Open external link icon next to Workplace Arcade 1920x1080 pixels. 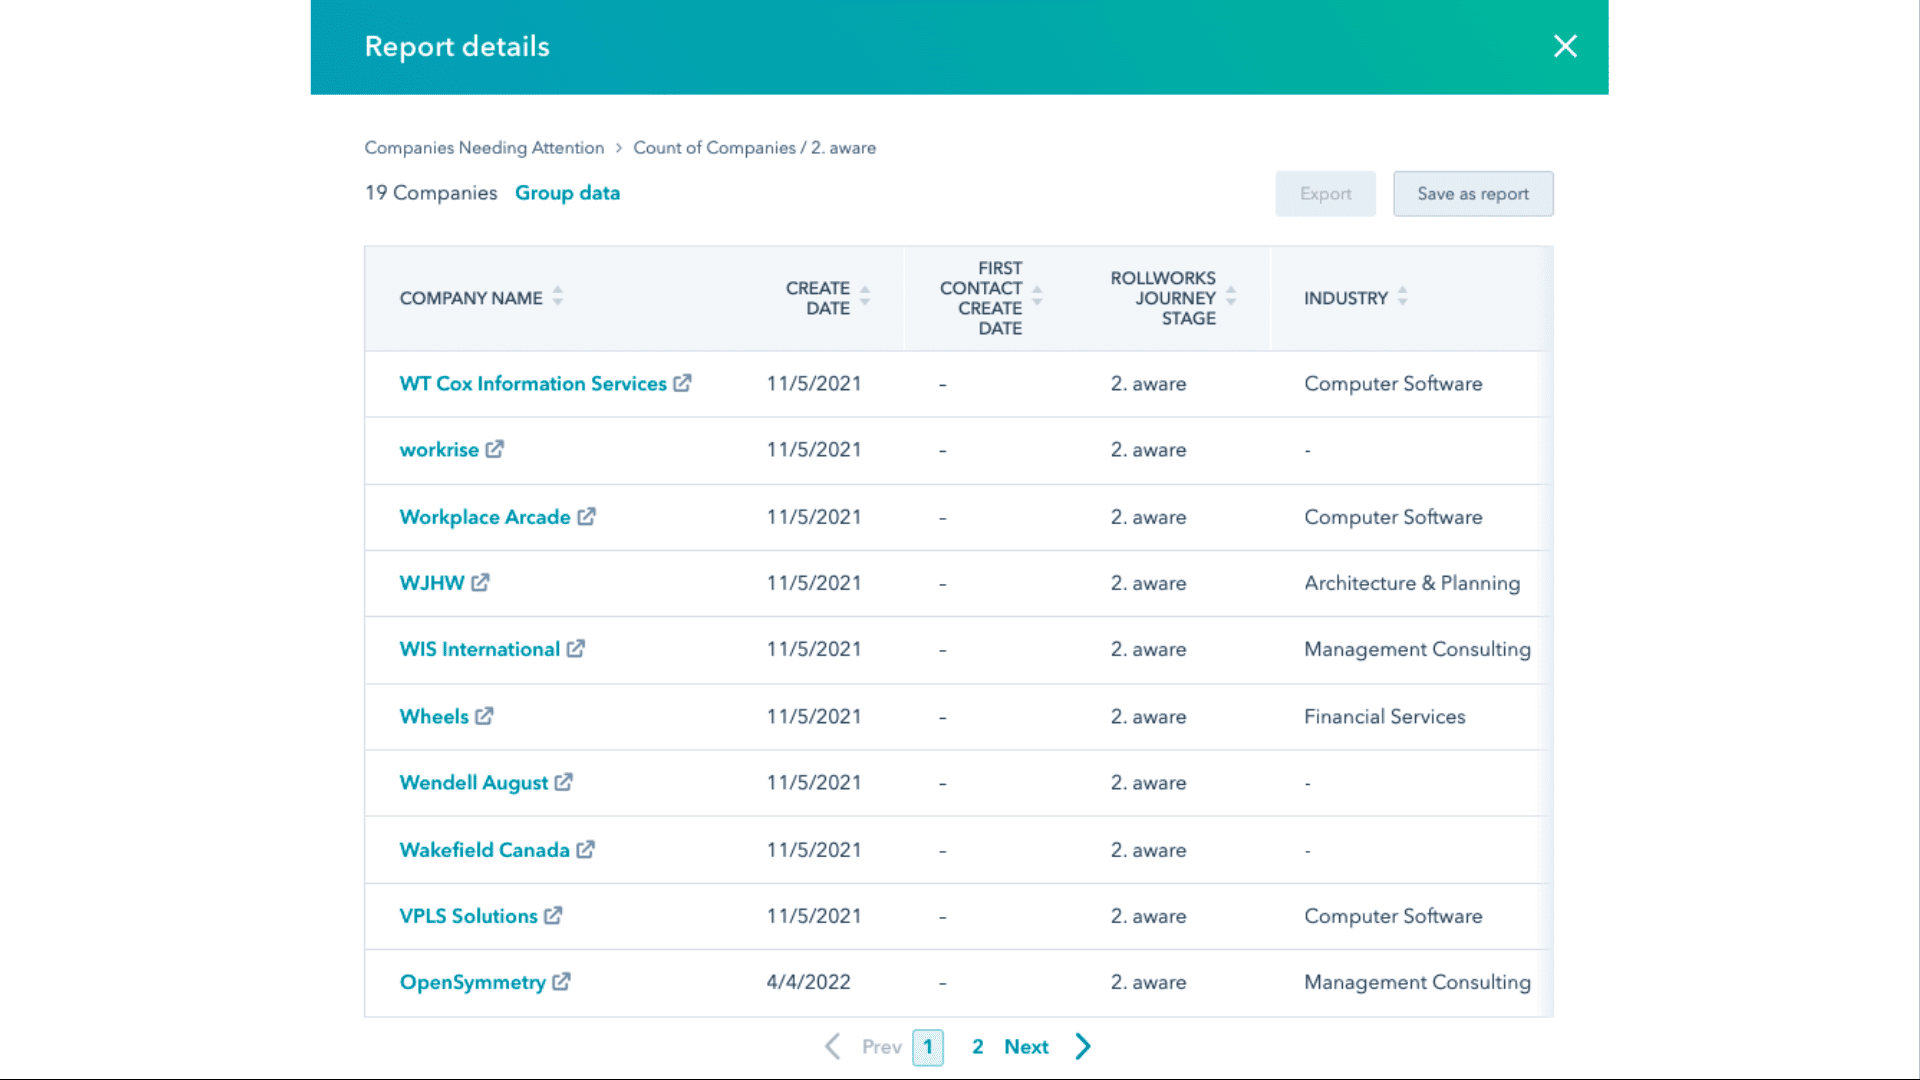[586, 516]
